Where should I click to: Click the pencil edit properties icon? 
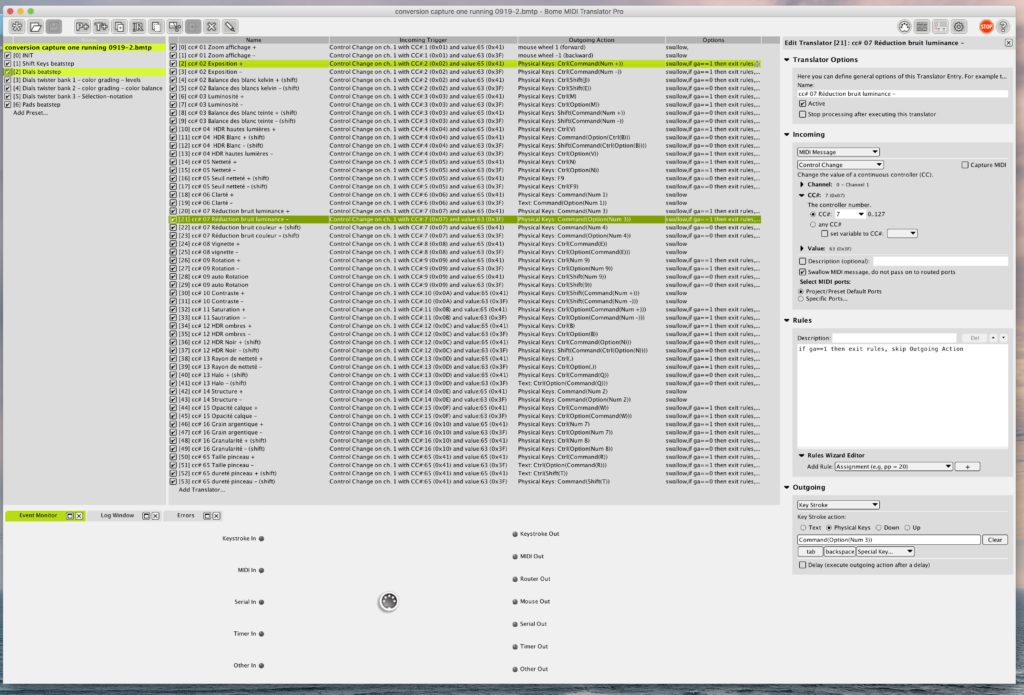[x=230, y=27]
